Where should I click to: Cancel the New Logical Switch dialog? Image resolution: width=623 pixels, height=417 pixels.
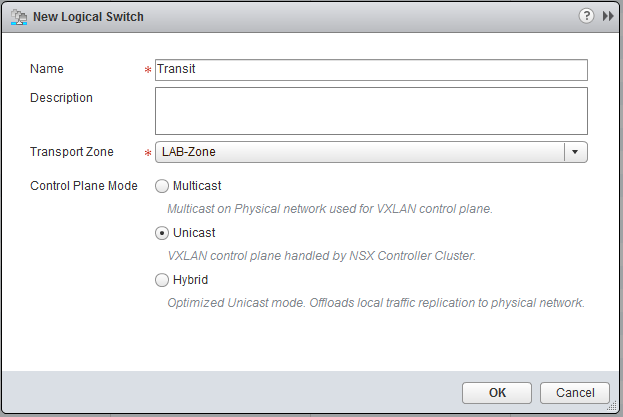574,393
